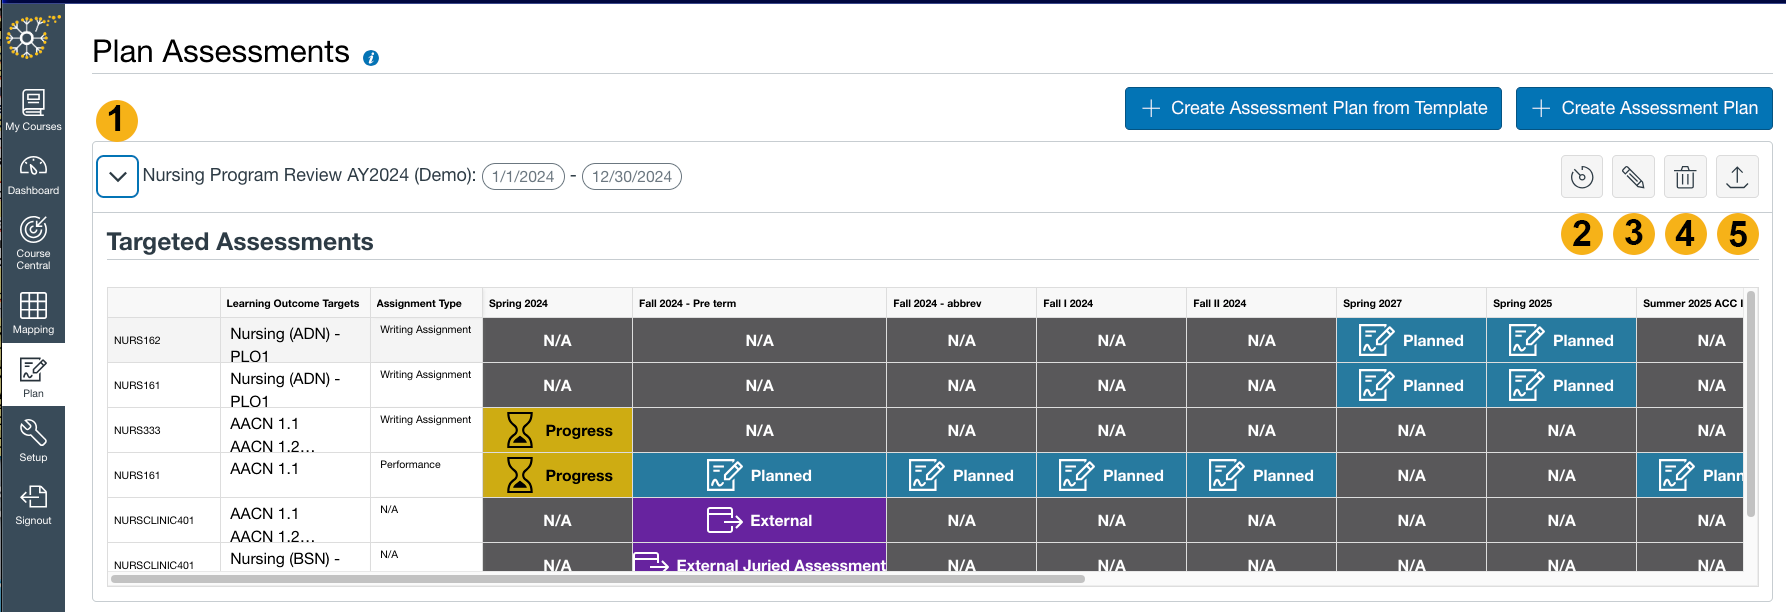Screen dimensions: 1786x612
Task: Click the first NURSCLINIC401 course cell
Action: [164, 520]
